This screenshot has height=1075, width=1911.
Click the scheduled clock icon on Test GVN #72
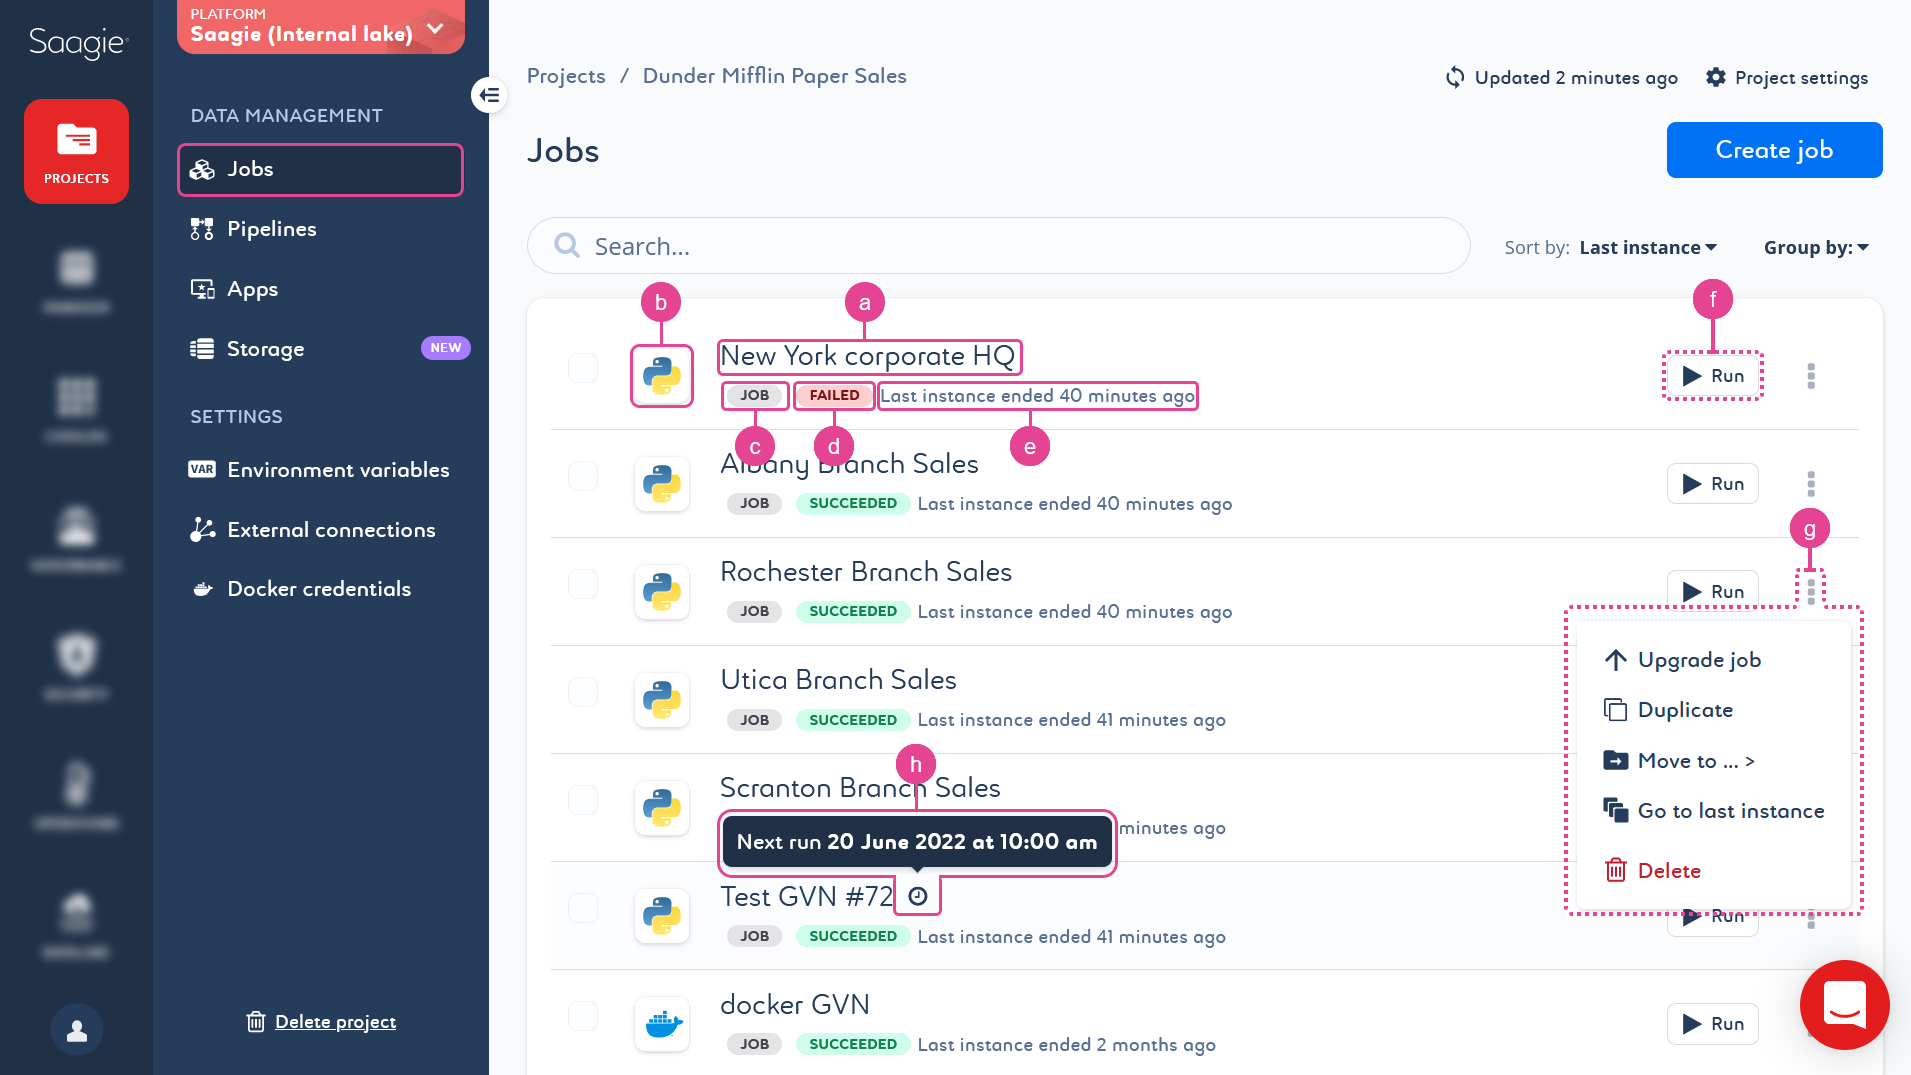[918, 896]
